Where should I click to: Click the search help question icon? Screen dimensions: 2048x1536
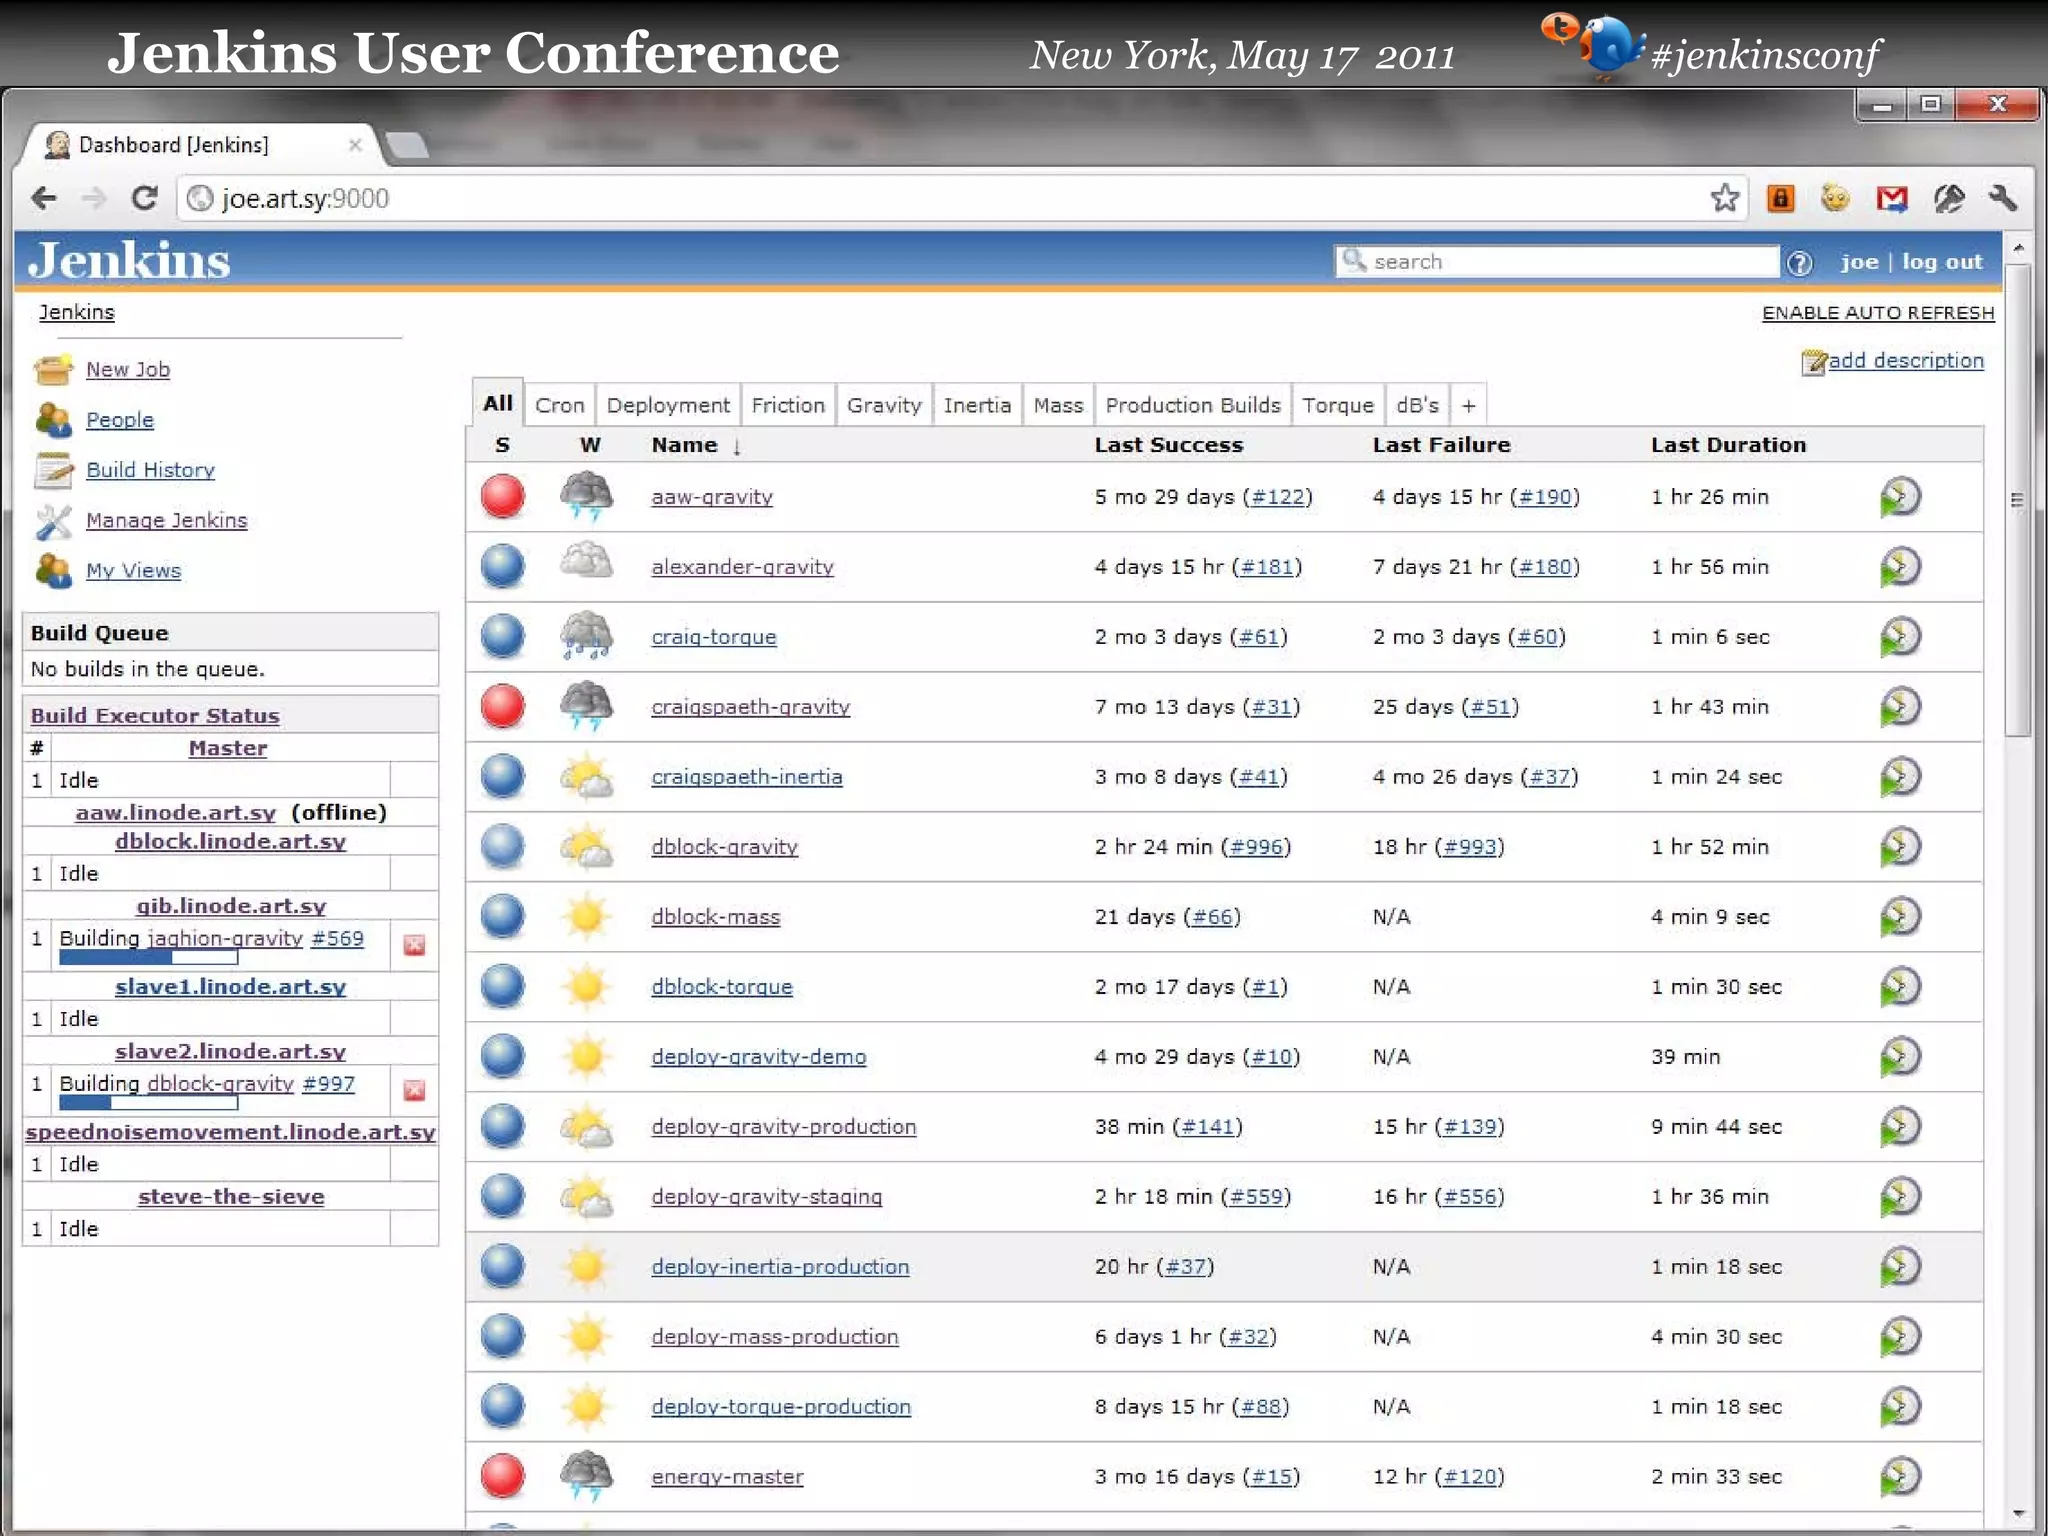[x=1799, y=263]
